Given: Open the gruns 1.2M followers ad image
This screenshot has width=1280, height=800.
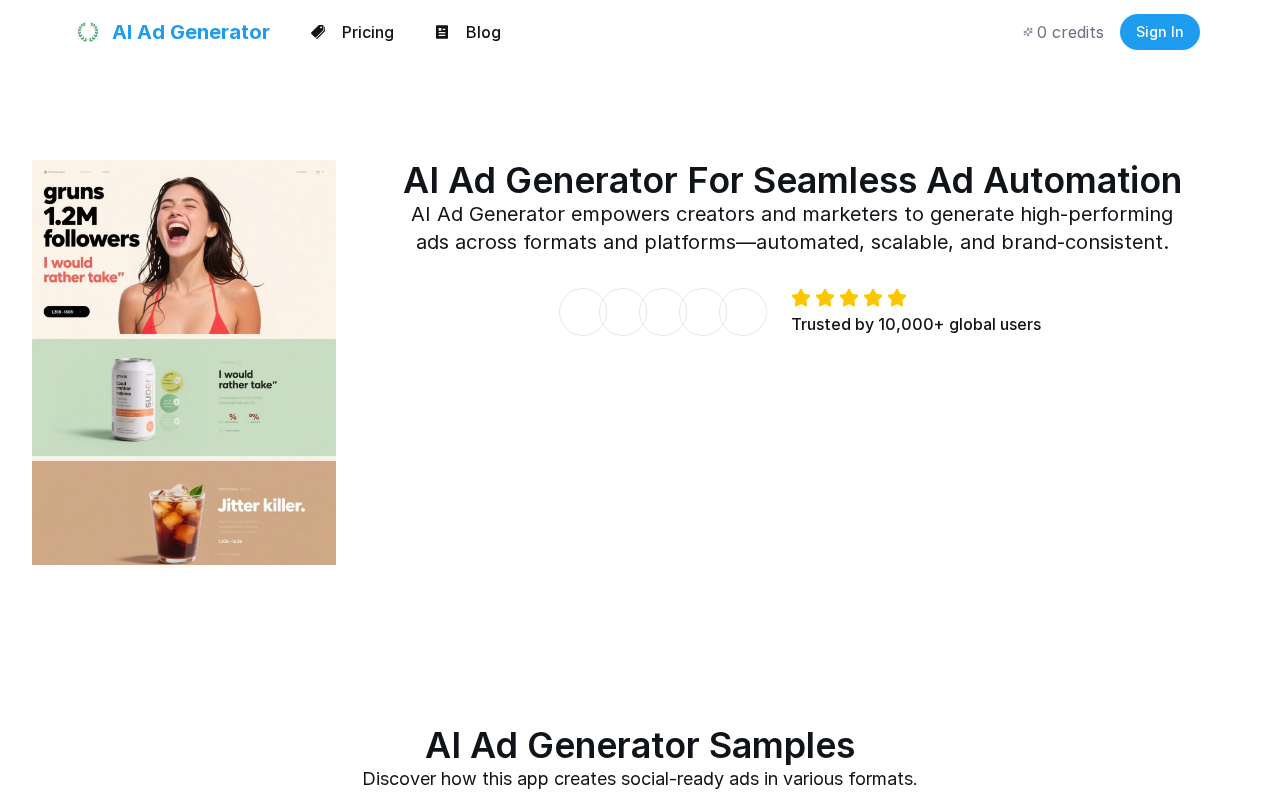Looking at the screenshot, I should pos(184,247).
